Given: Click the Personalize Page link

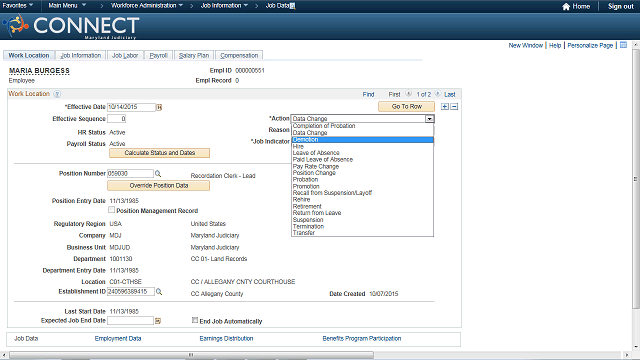Looking at the screenshot, I should [x=590, y=45].
